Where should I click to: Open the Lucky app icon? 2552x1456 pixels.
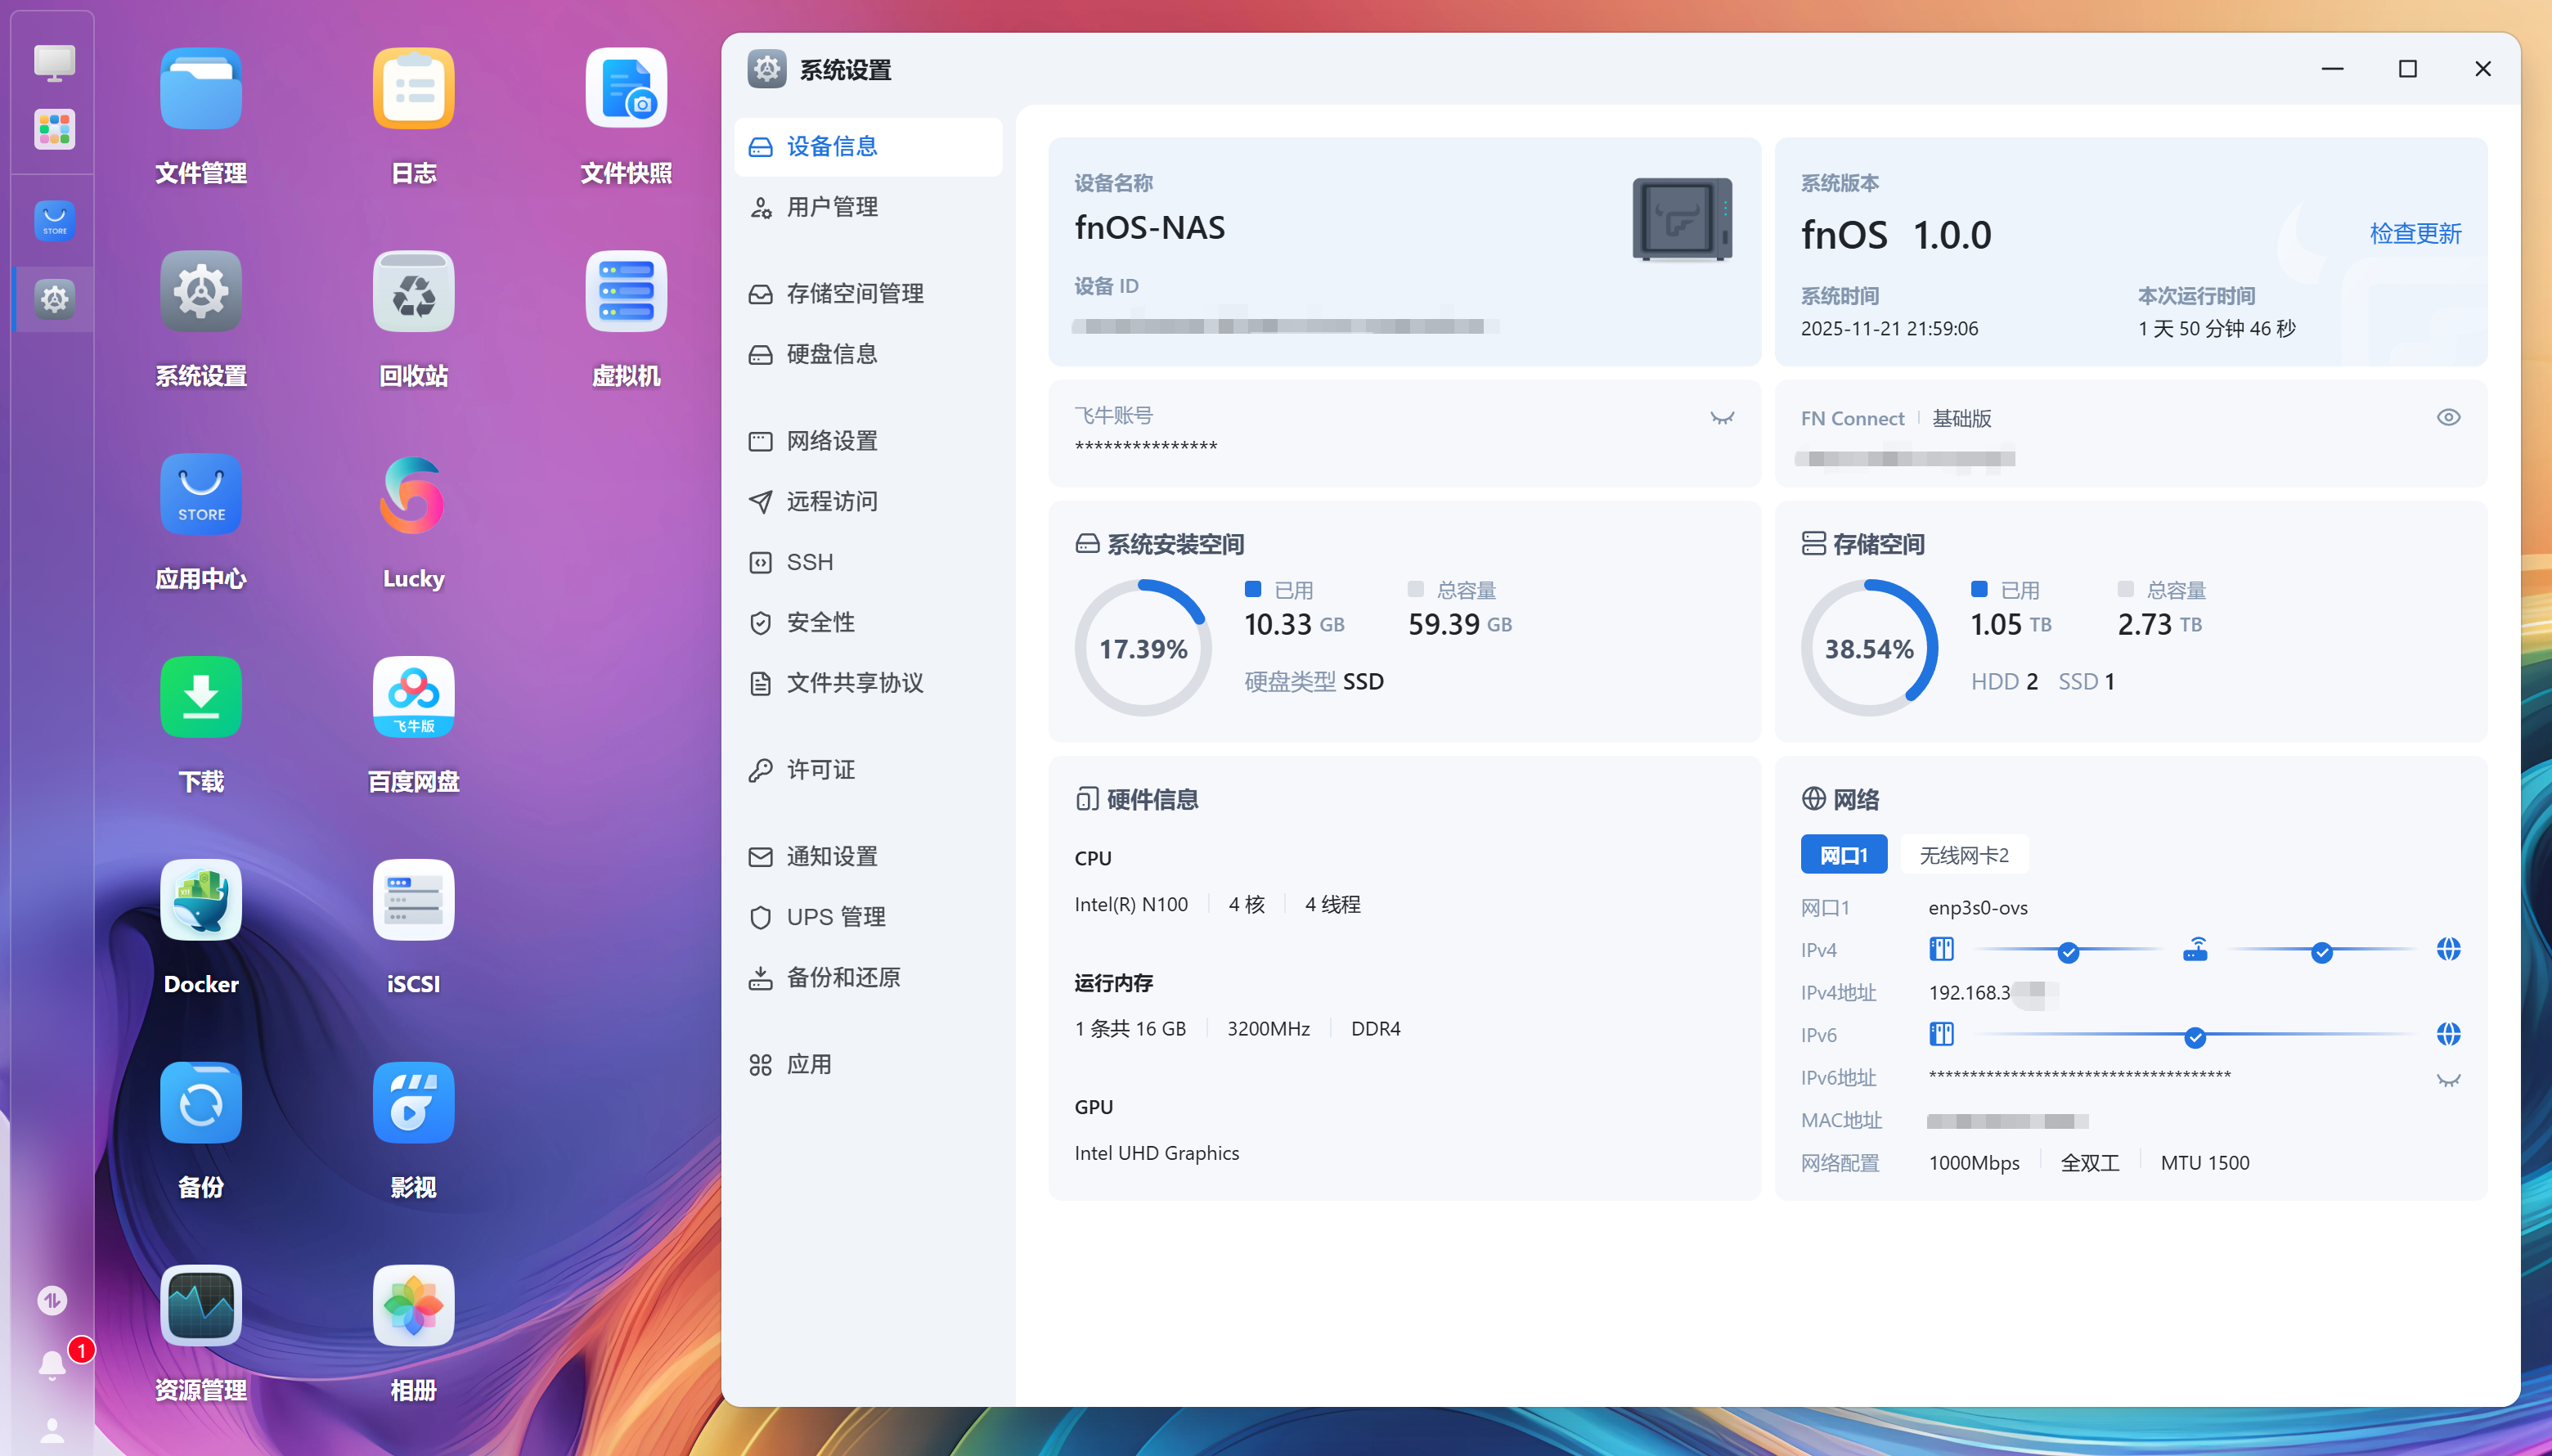[x=413, y=495]
